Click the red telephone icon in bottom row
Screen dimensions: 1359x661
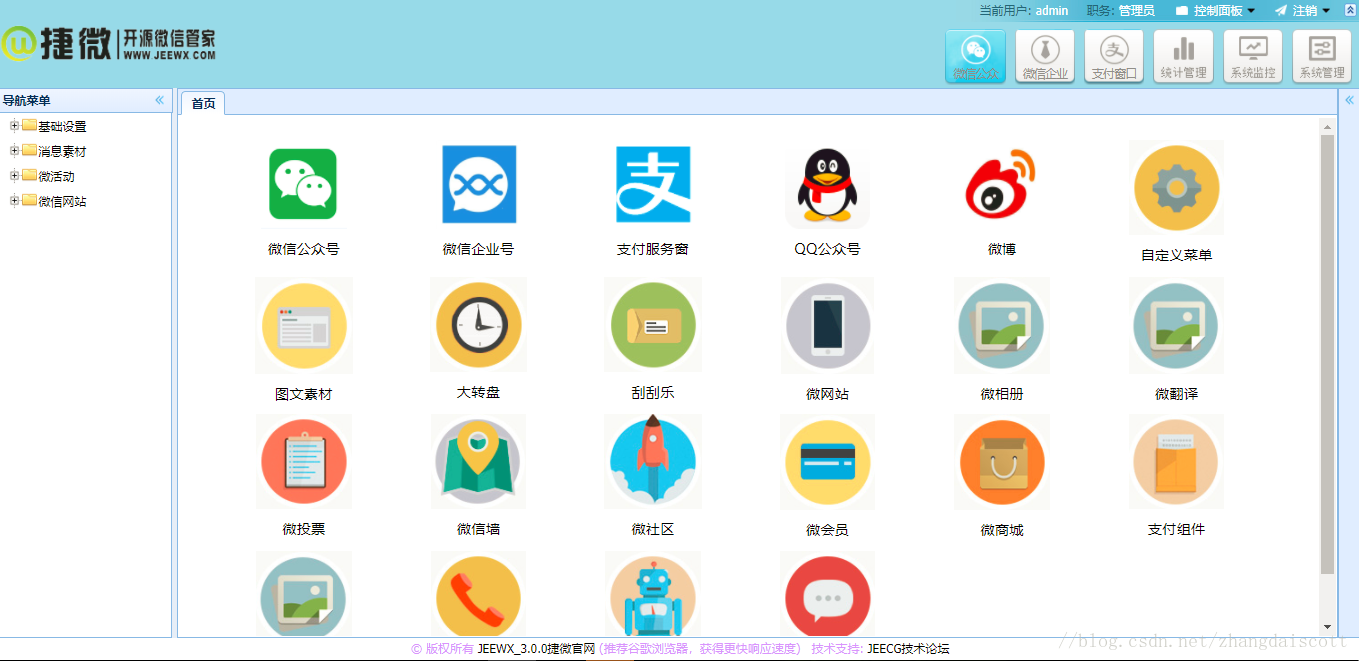(x=478, y=594)
